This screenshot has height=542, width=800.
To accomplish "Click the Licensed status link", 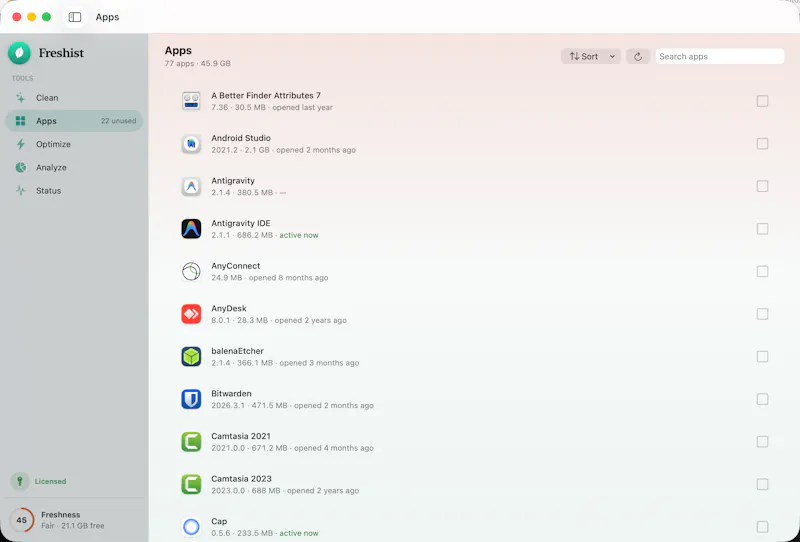I will pyautogui.click(x=50, y=481).
